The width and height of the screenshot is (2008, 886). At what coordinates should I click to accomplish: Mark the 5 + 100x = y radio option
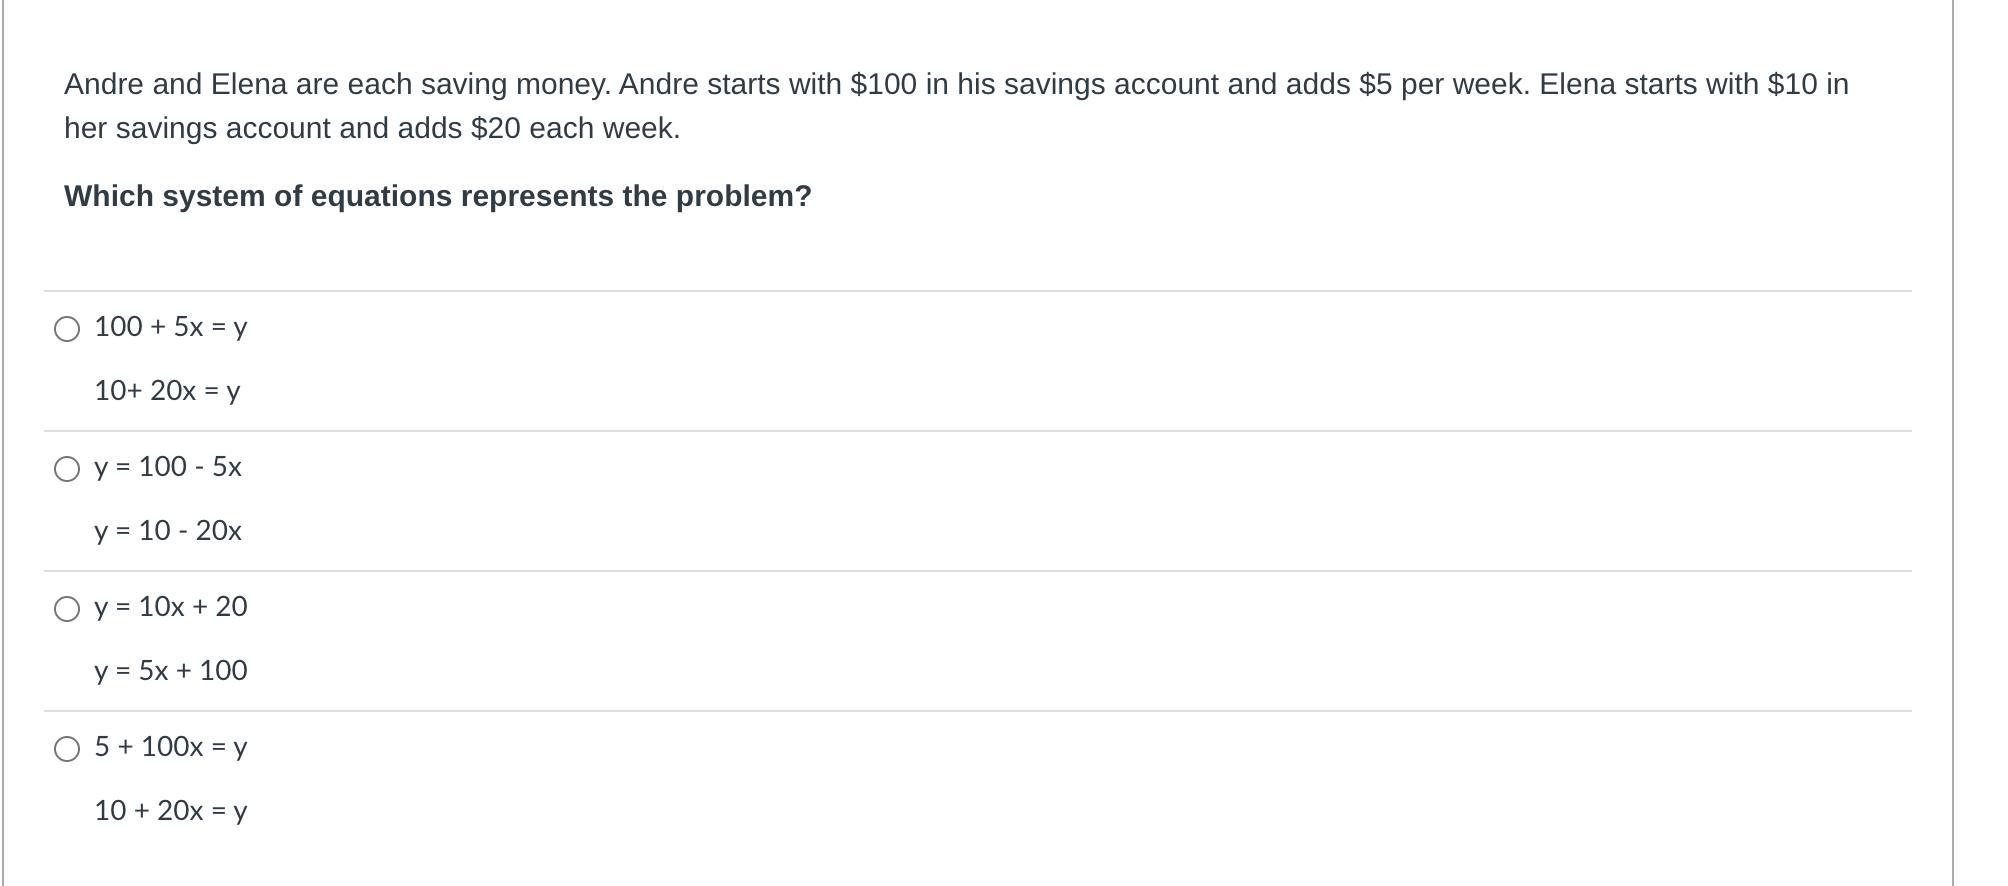click(67, 749)
